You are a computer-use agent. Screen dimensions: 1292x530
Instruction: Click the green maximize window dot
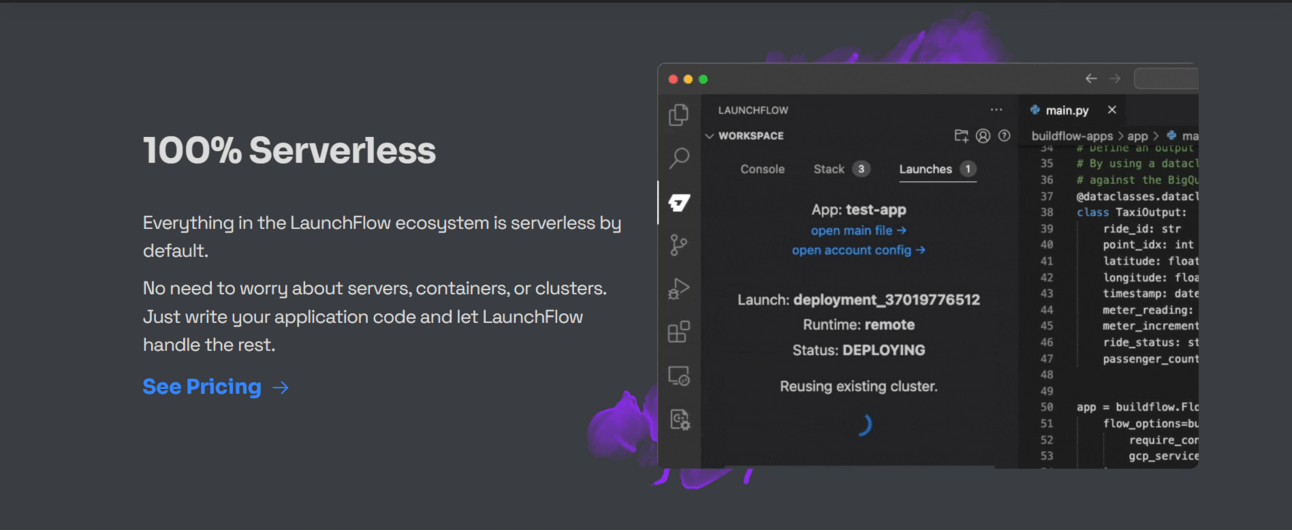703,79
